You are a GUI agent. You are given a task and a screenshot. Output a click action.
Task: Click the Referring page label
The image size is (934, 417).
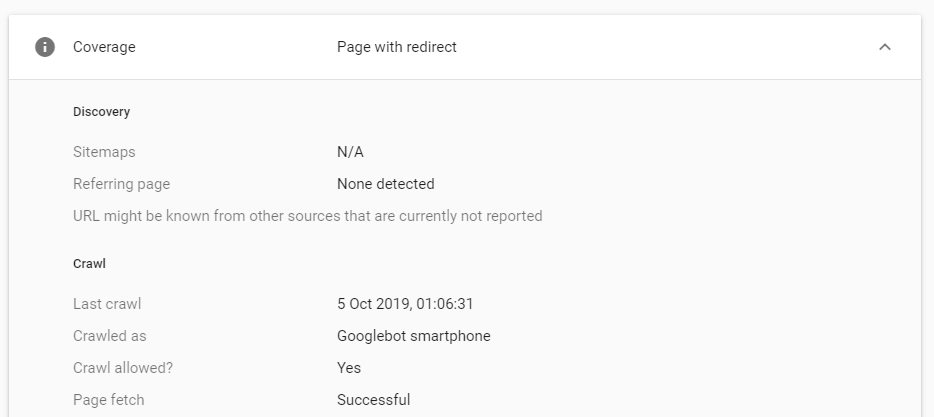(122, 184)
